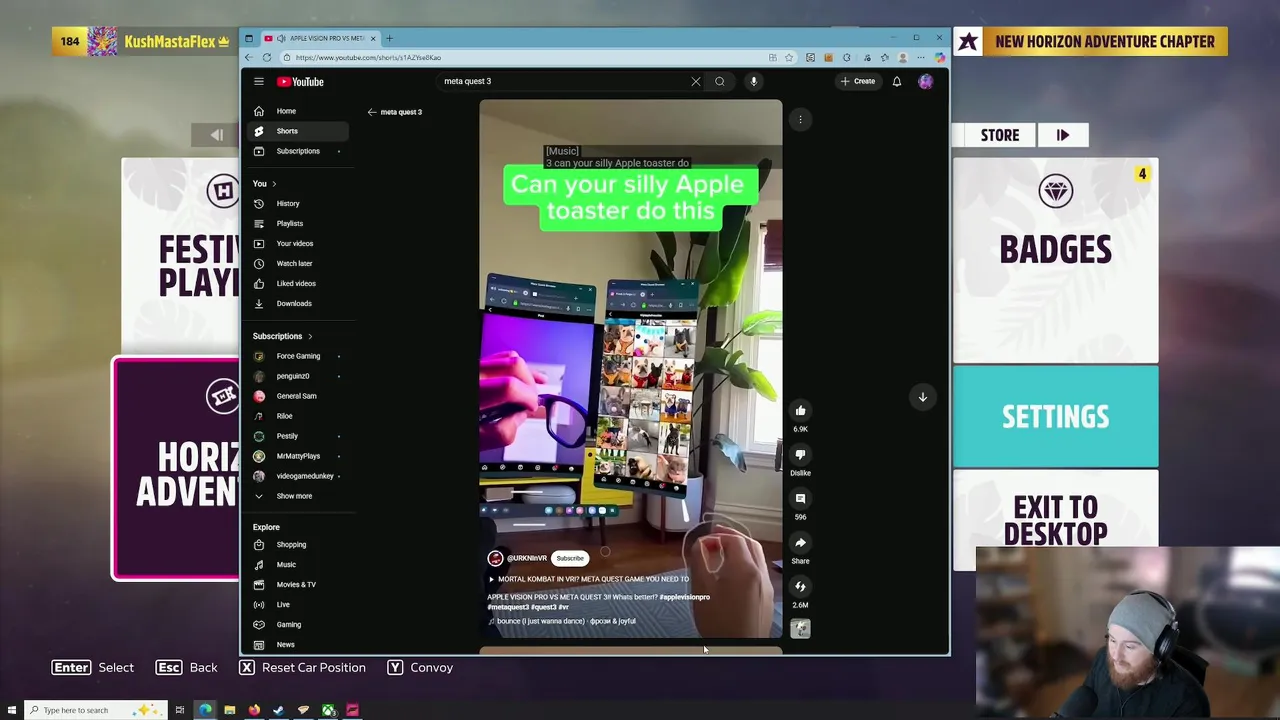Click the browser address bar URL
1280x720 pixels.
coord(368,57)
